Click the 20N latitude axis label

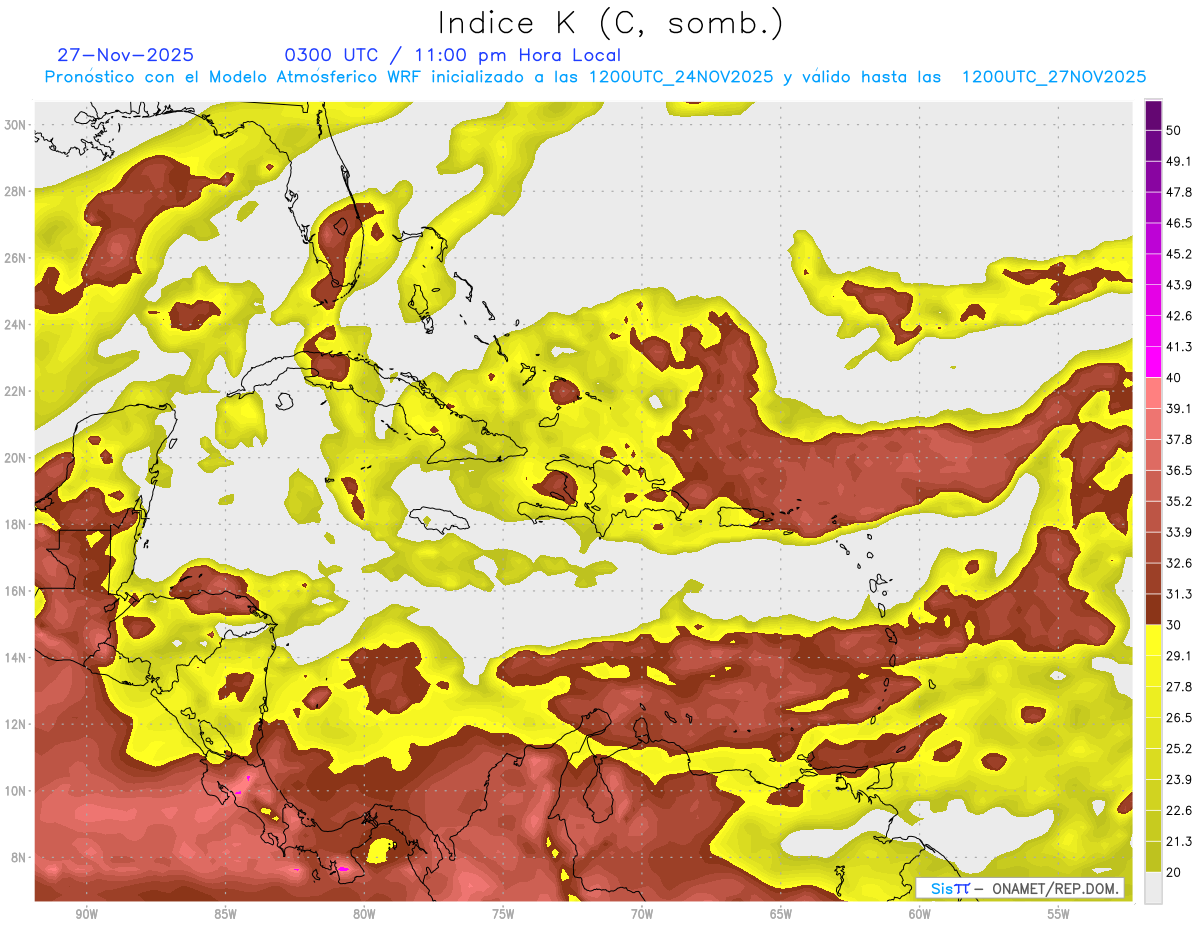coord(15,458)
